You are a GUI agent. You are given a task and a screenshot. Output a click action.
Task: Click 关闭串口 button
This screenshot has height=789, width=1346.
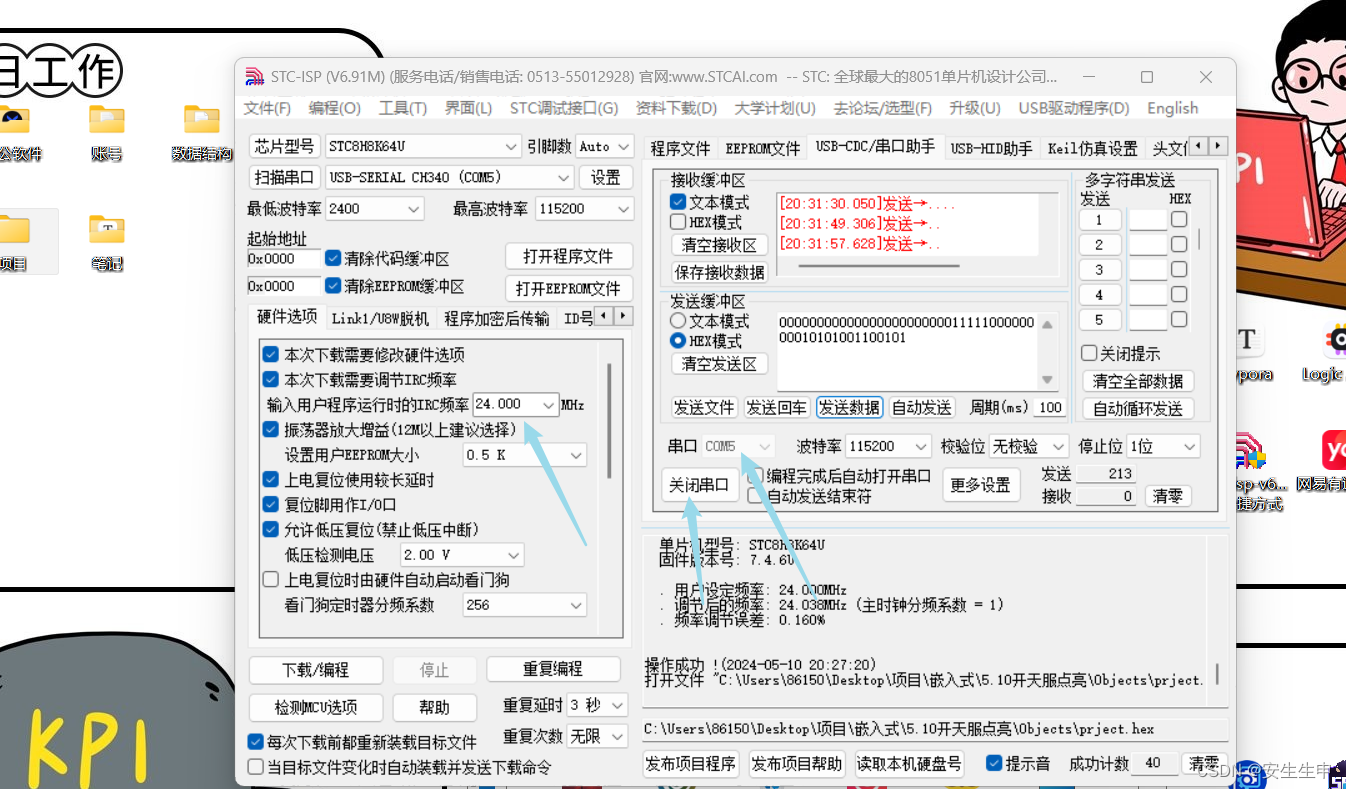[x=699, y=485]
